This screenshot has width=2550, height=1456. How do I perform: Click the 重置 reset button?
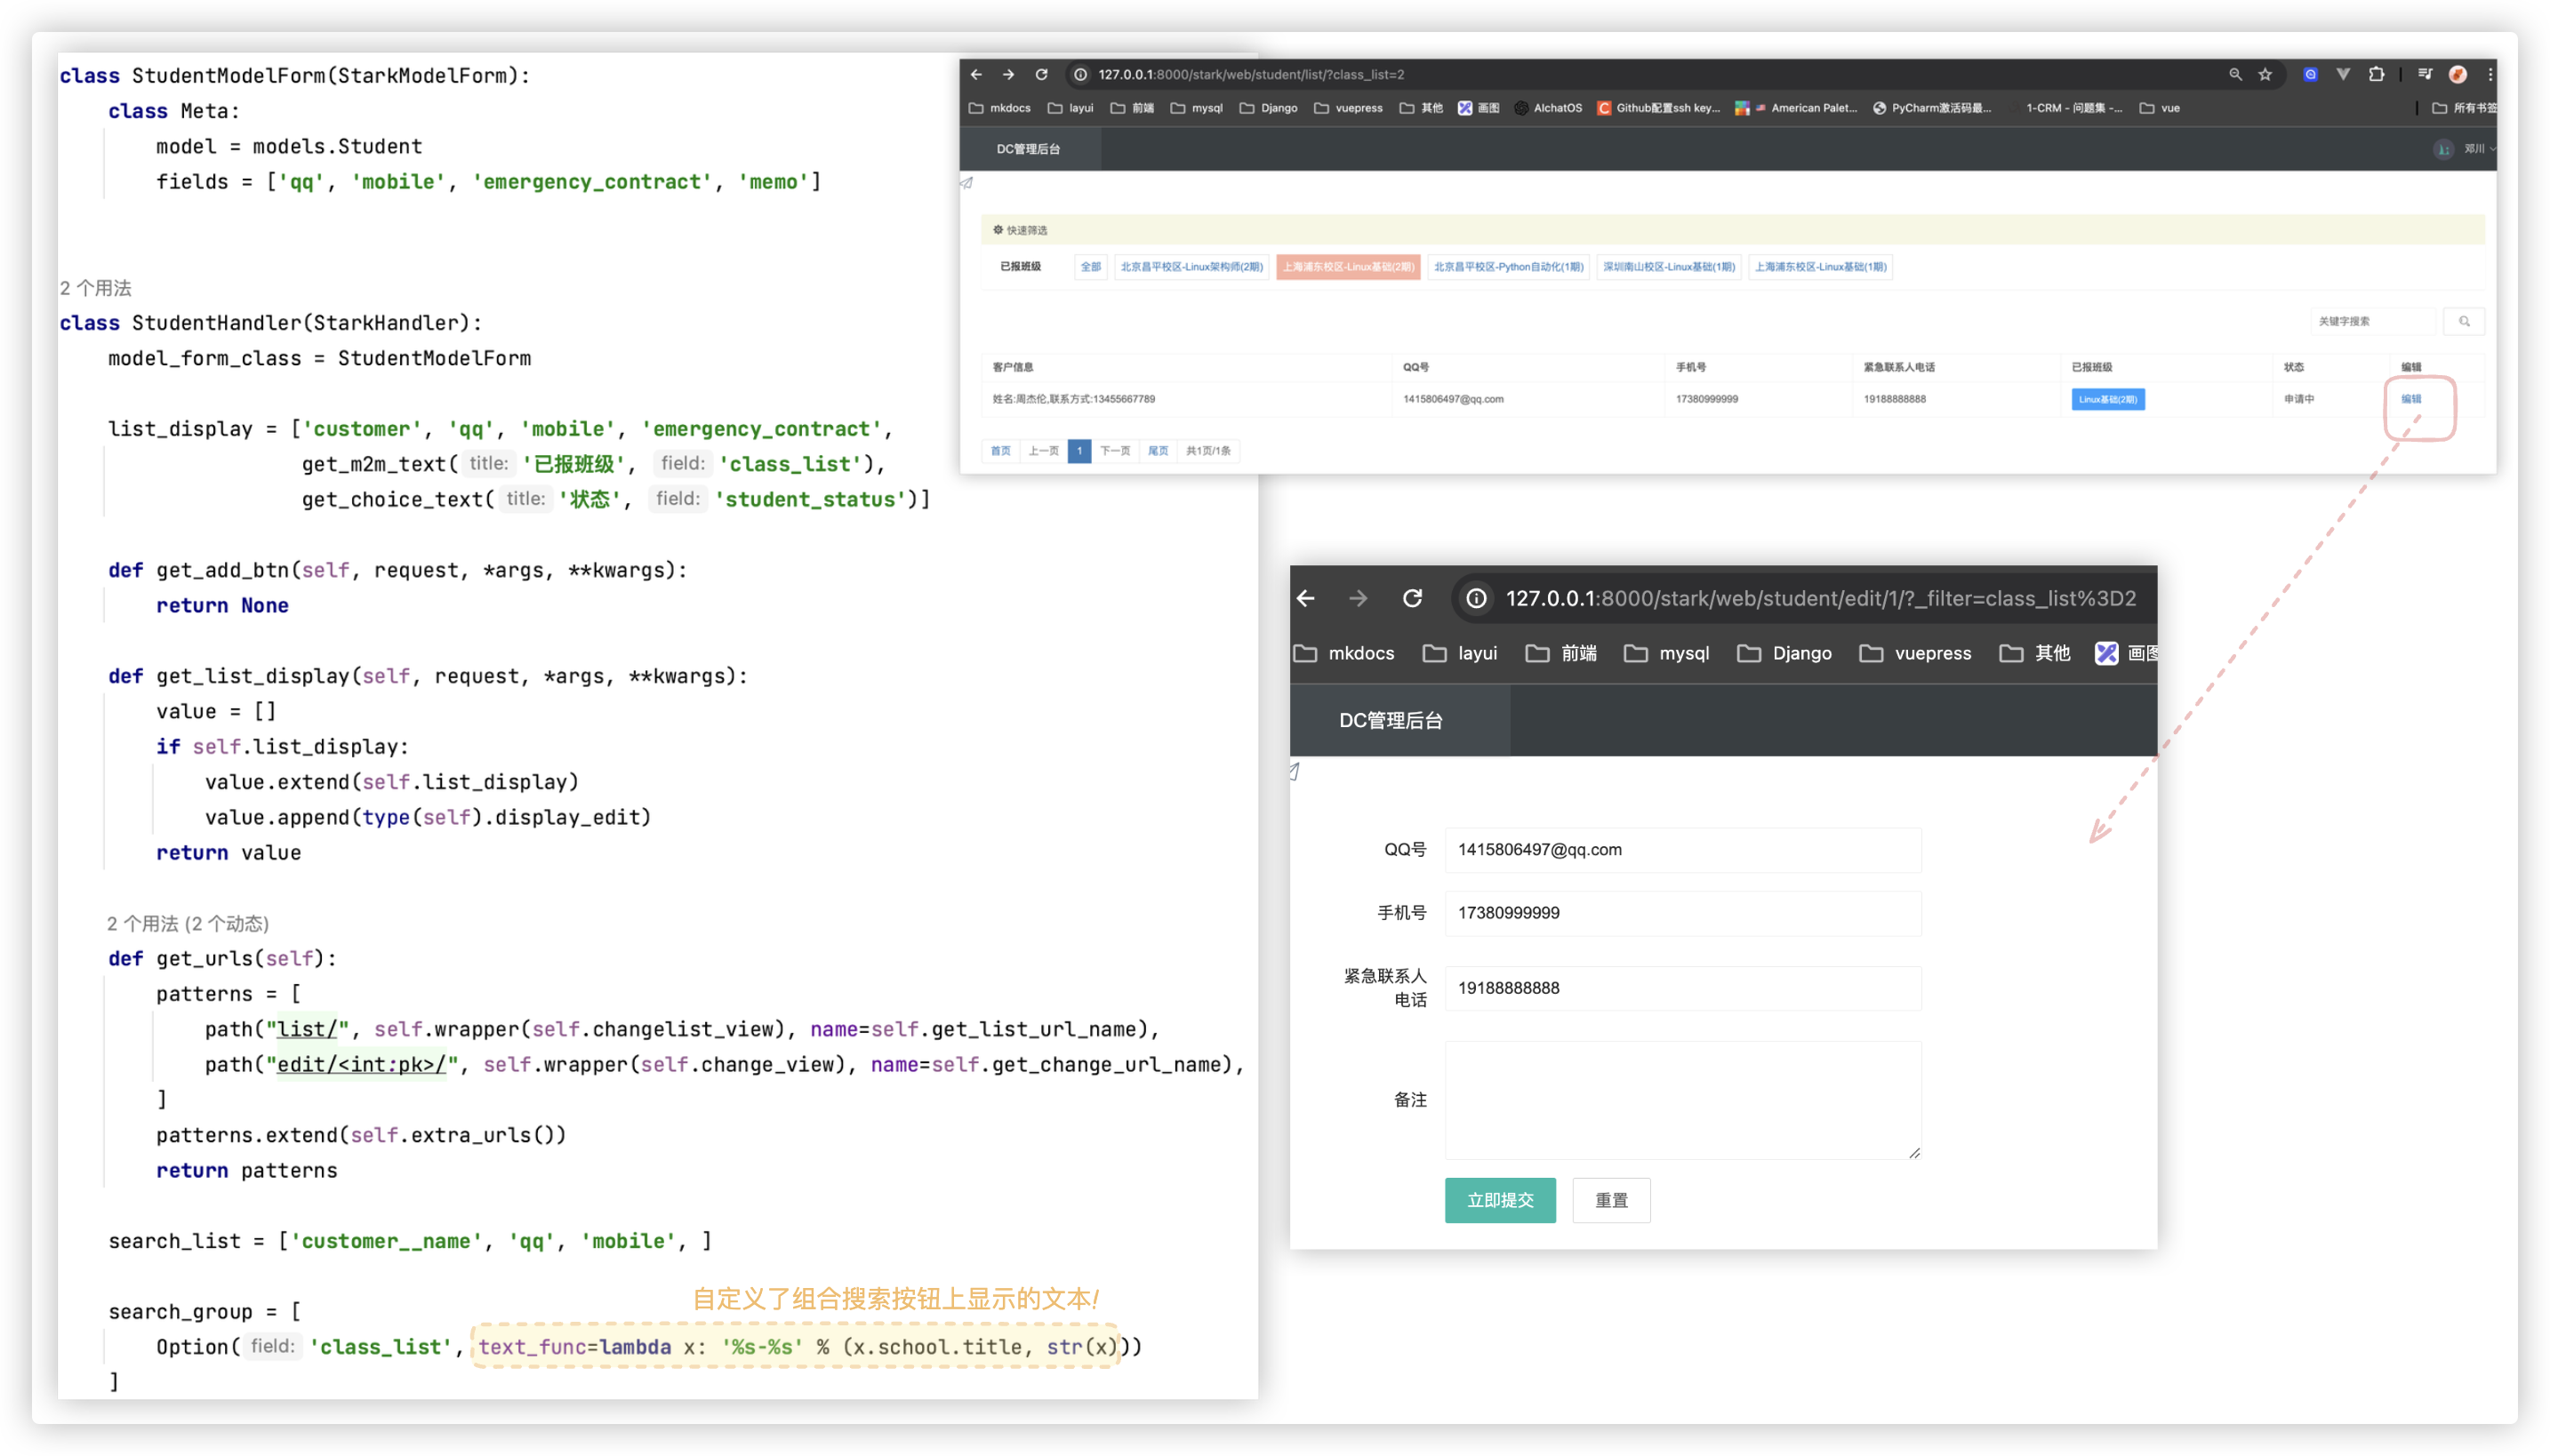[1610, 1200]
